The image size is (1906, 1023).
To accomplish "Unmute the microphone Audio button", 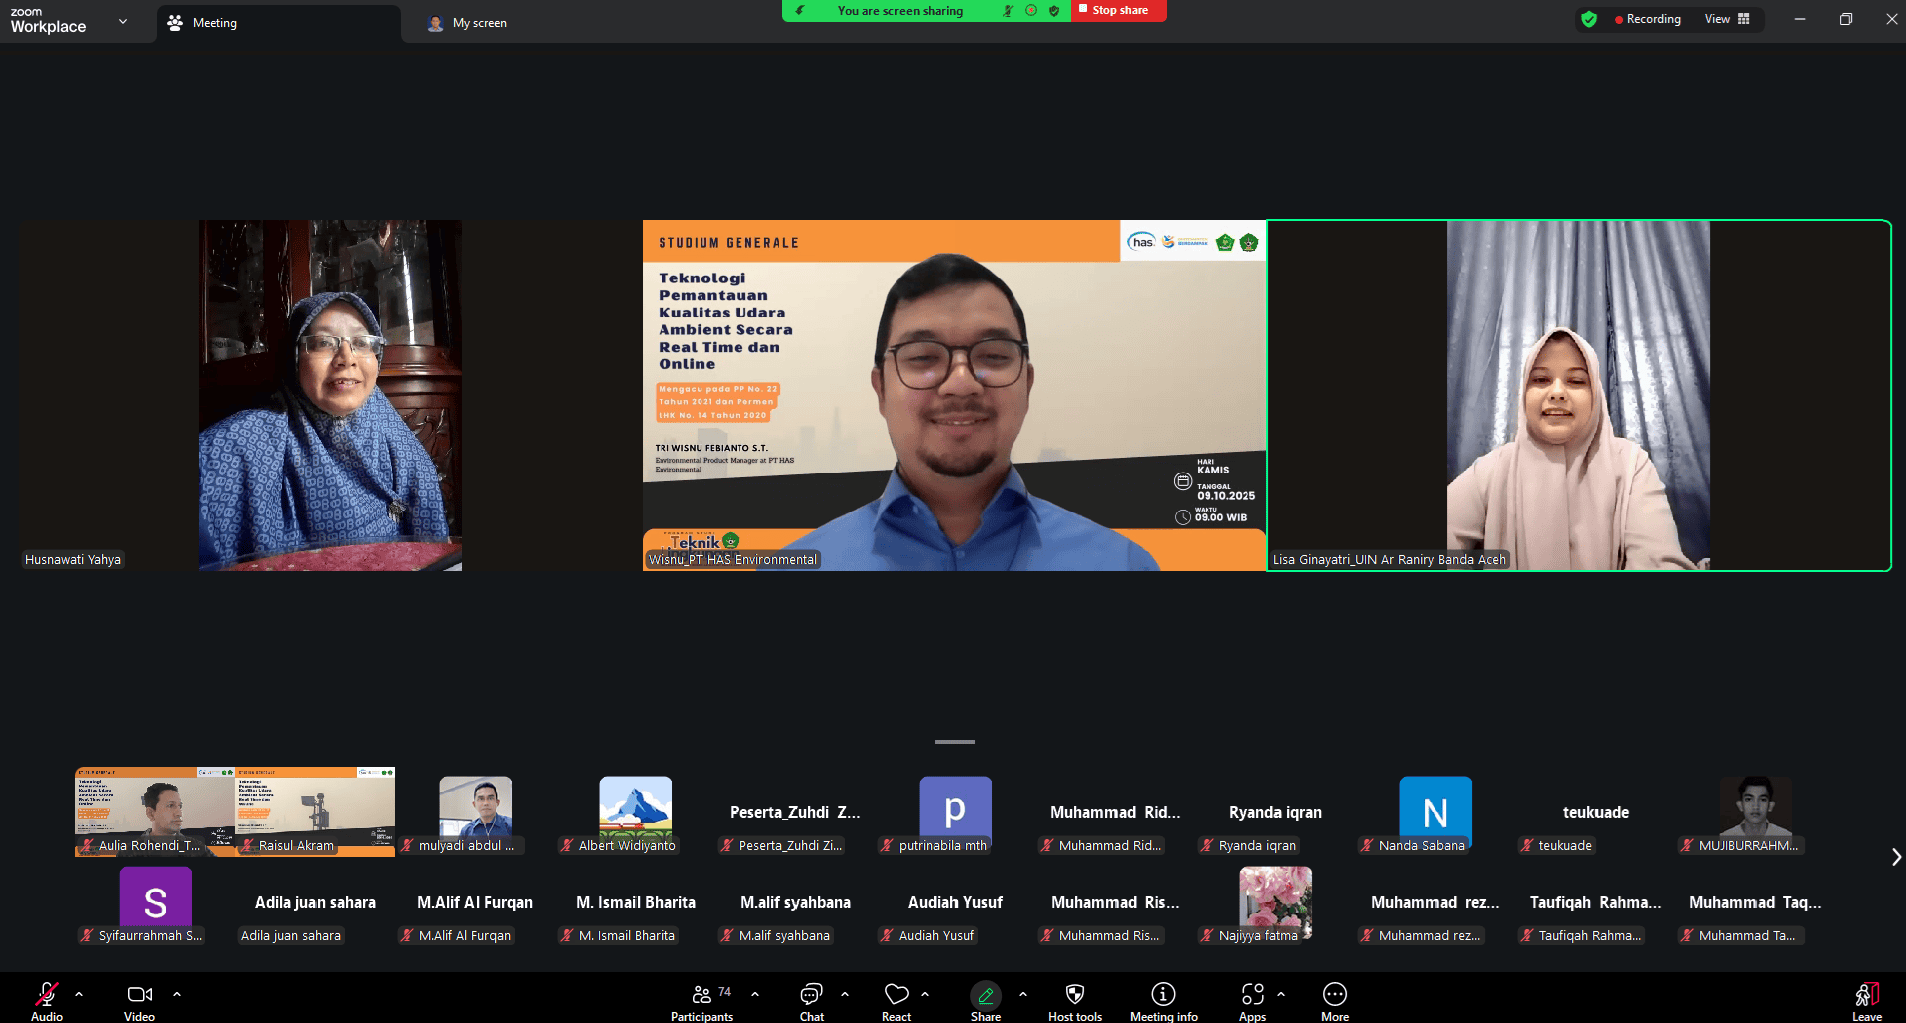I will (x=47, y=994).
